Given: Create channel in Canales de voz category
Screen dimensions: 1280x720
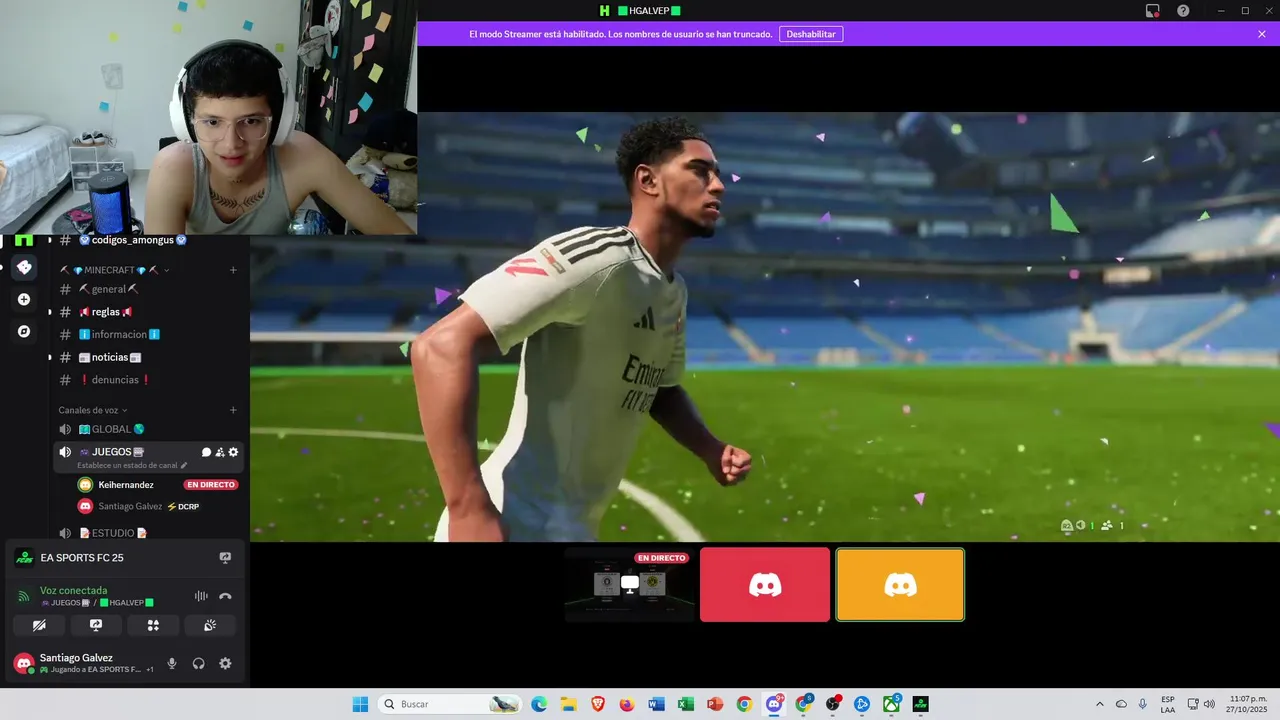Looking at the screenshot, I should pyautogui.click(x=233, y=410).
